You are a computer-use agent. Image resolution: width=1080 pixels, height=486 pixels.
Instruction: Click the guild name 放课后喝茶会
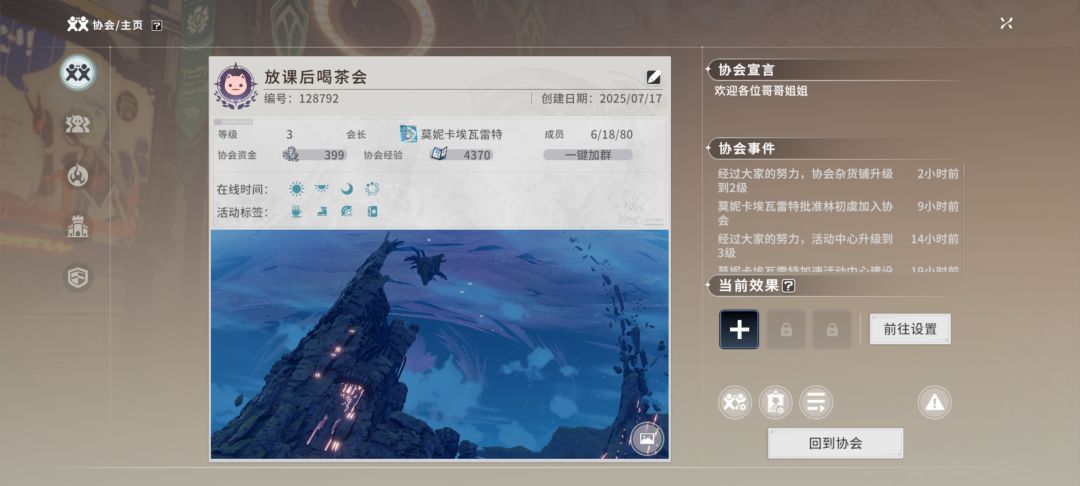click(x=315, y=77)
